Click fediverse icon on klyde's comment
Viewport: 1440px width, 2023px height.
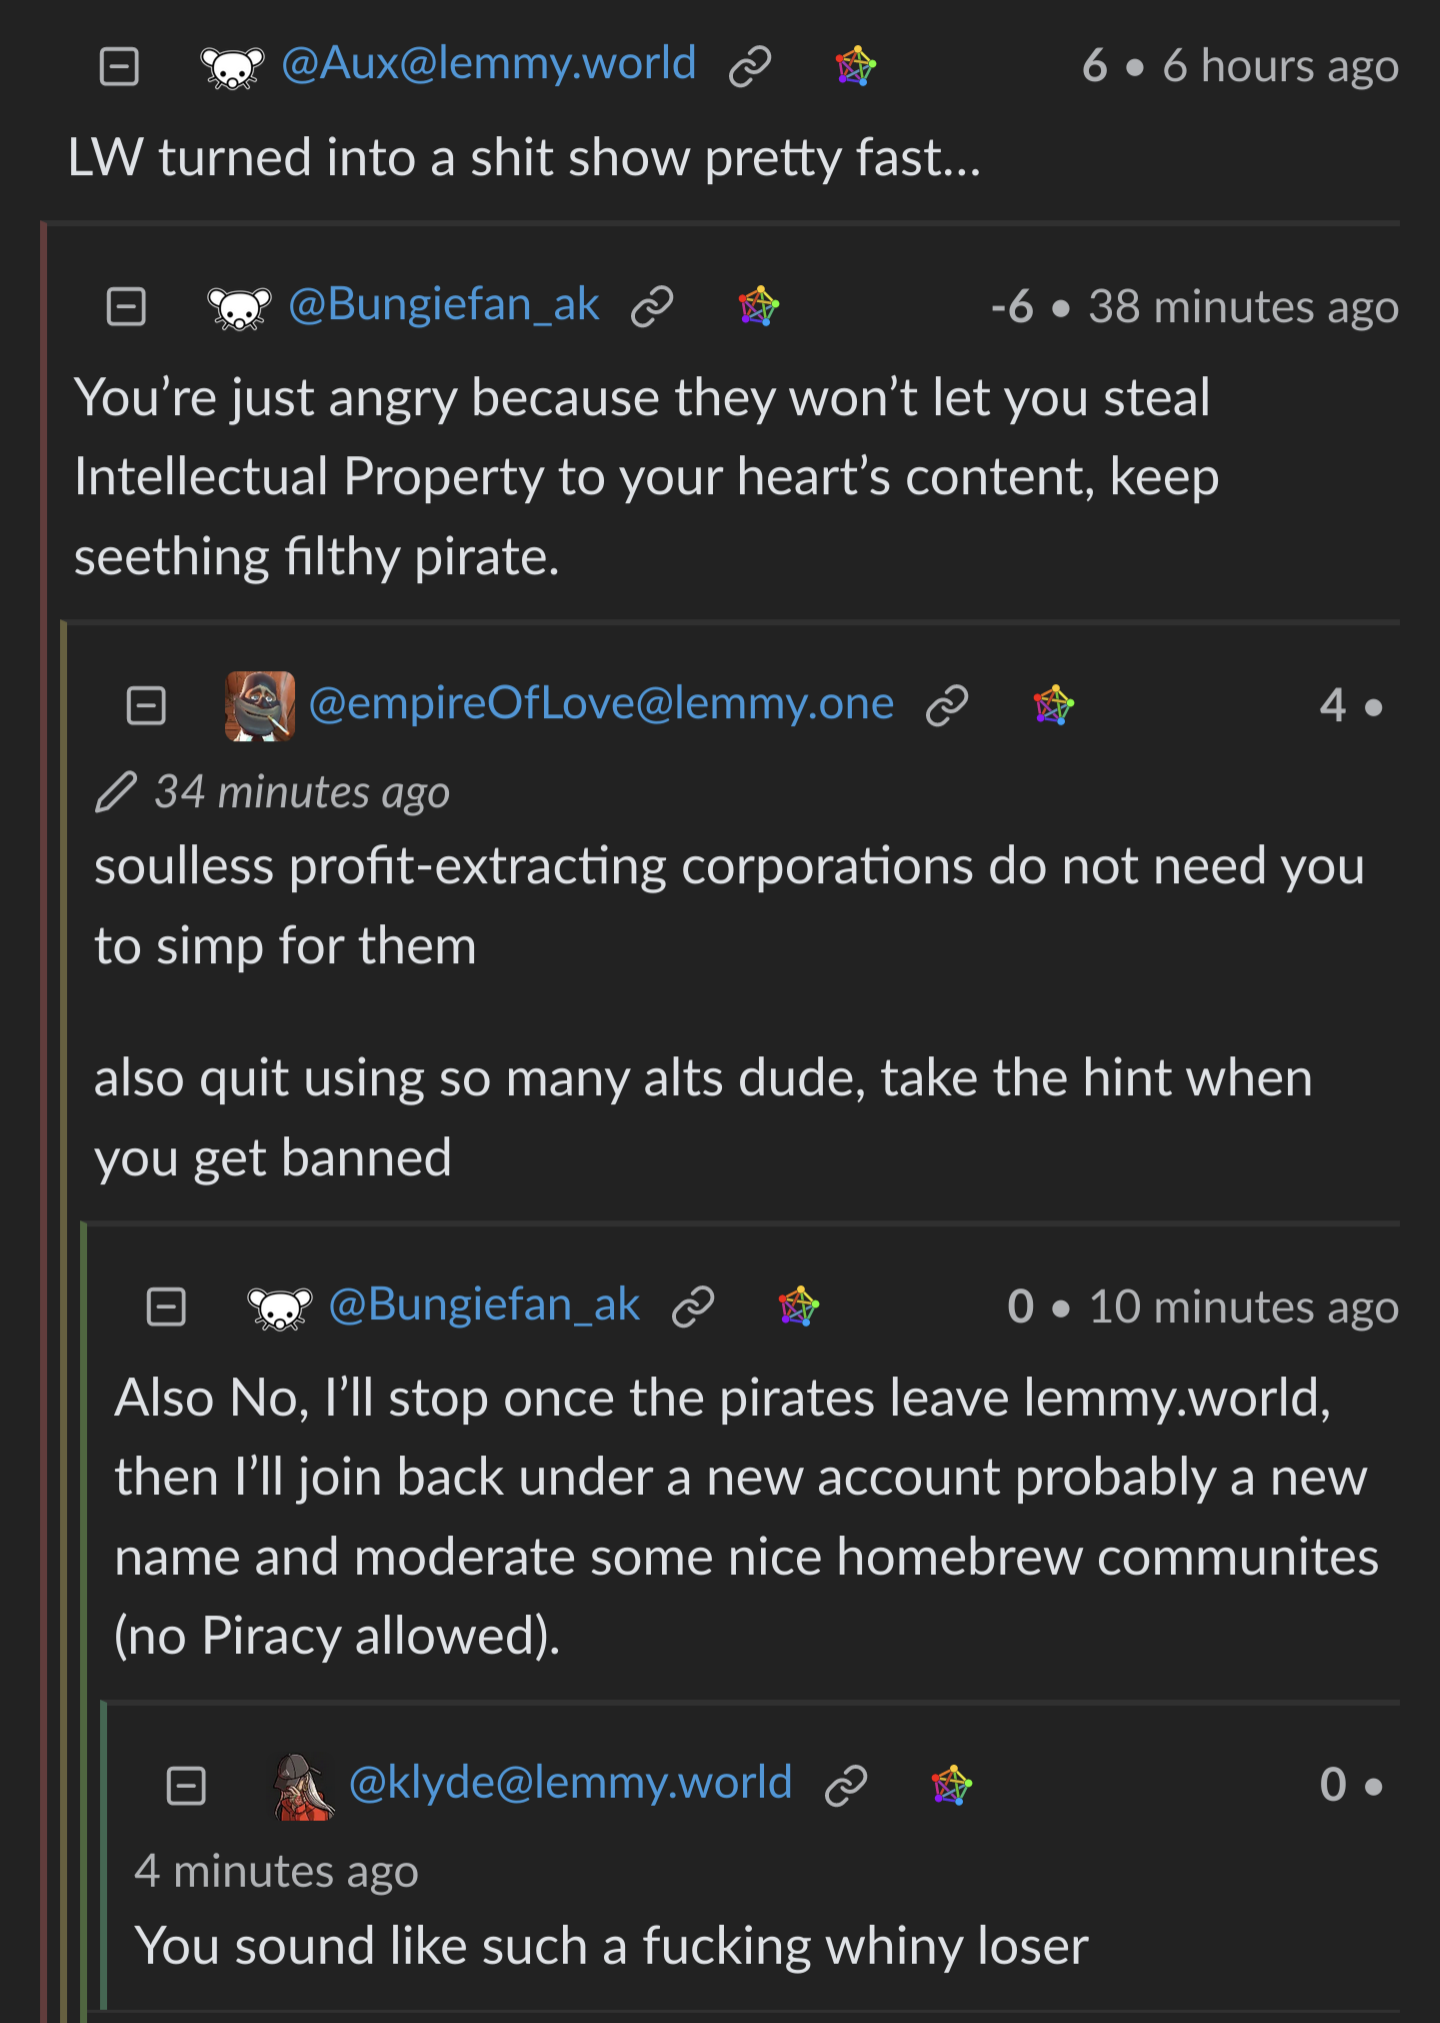[x=951, y=1786]
